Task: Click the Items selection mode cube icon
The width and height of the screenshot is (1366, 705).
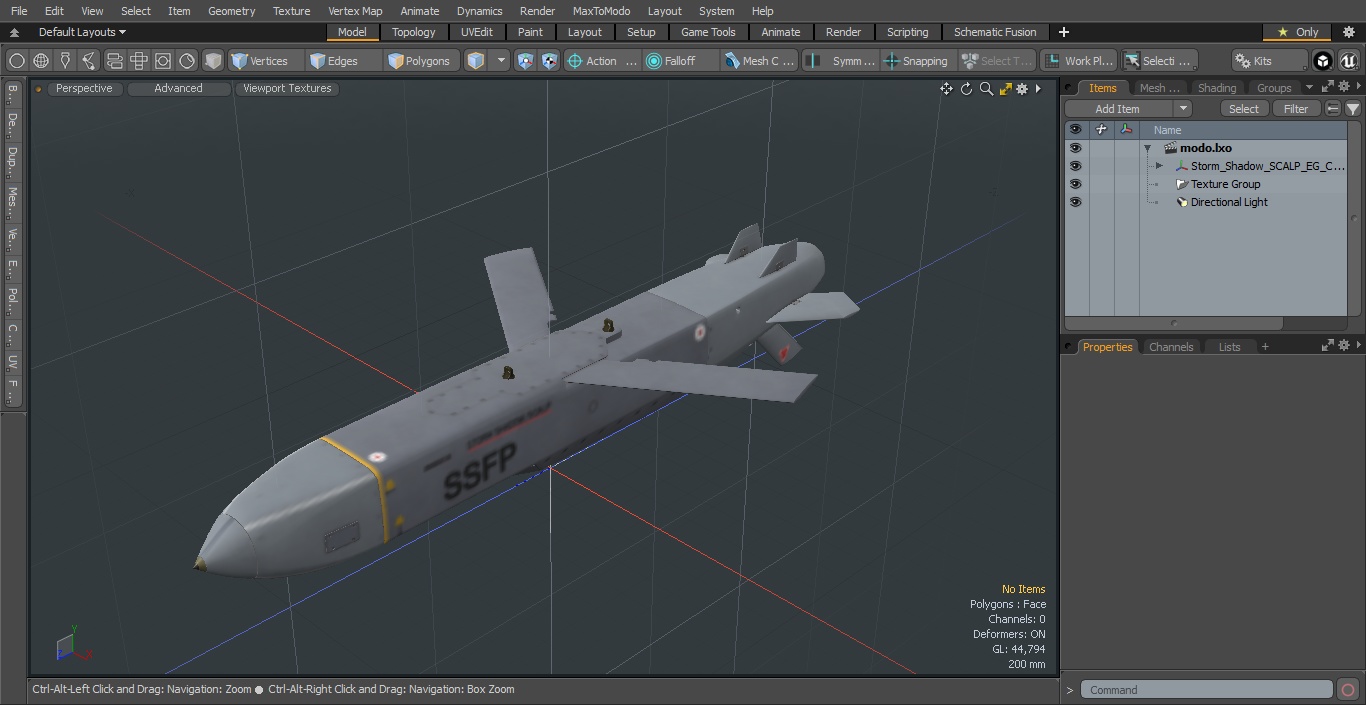Action: [x=476, y=61]
